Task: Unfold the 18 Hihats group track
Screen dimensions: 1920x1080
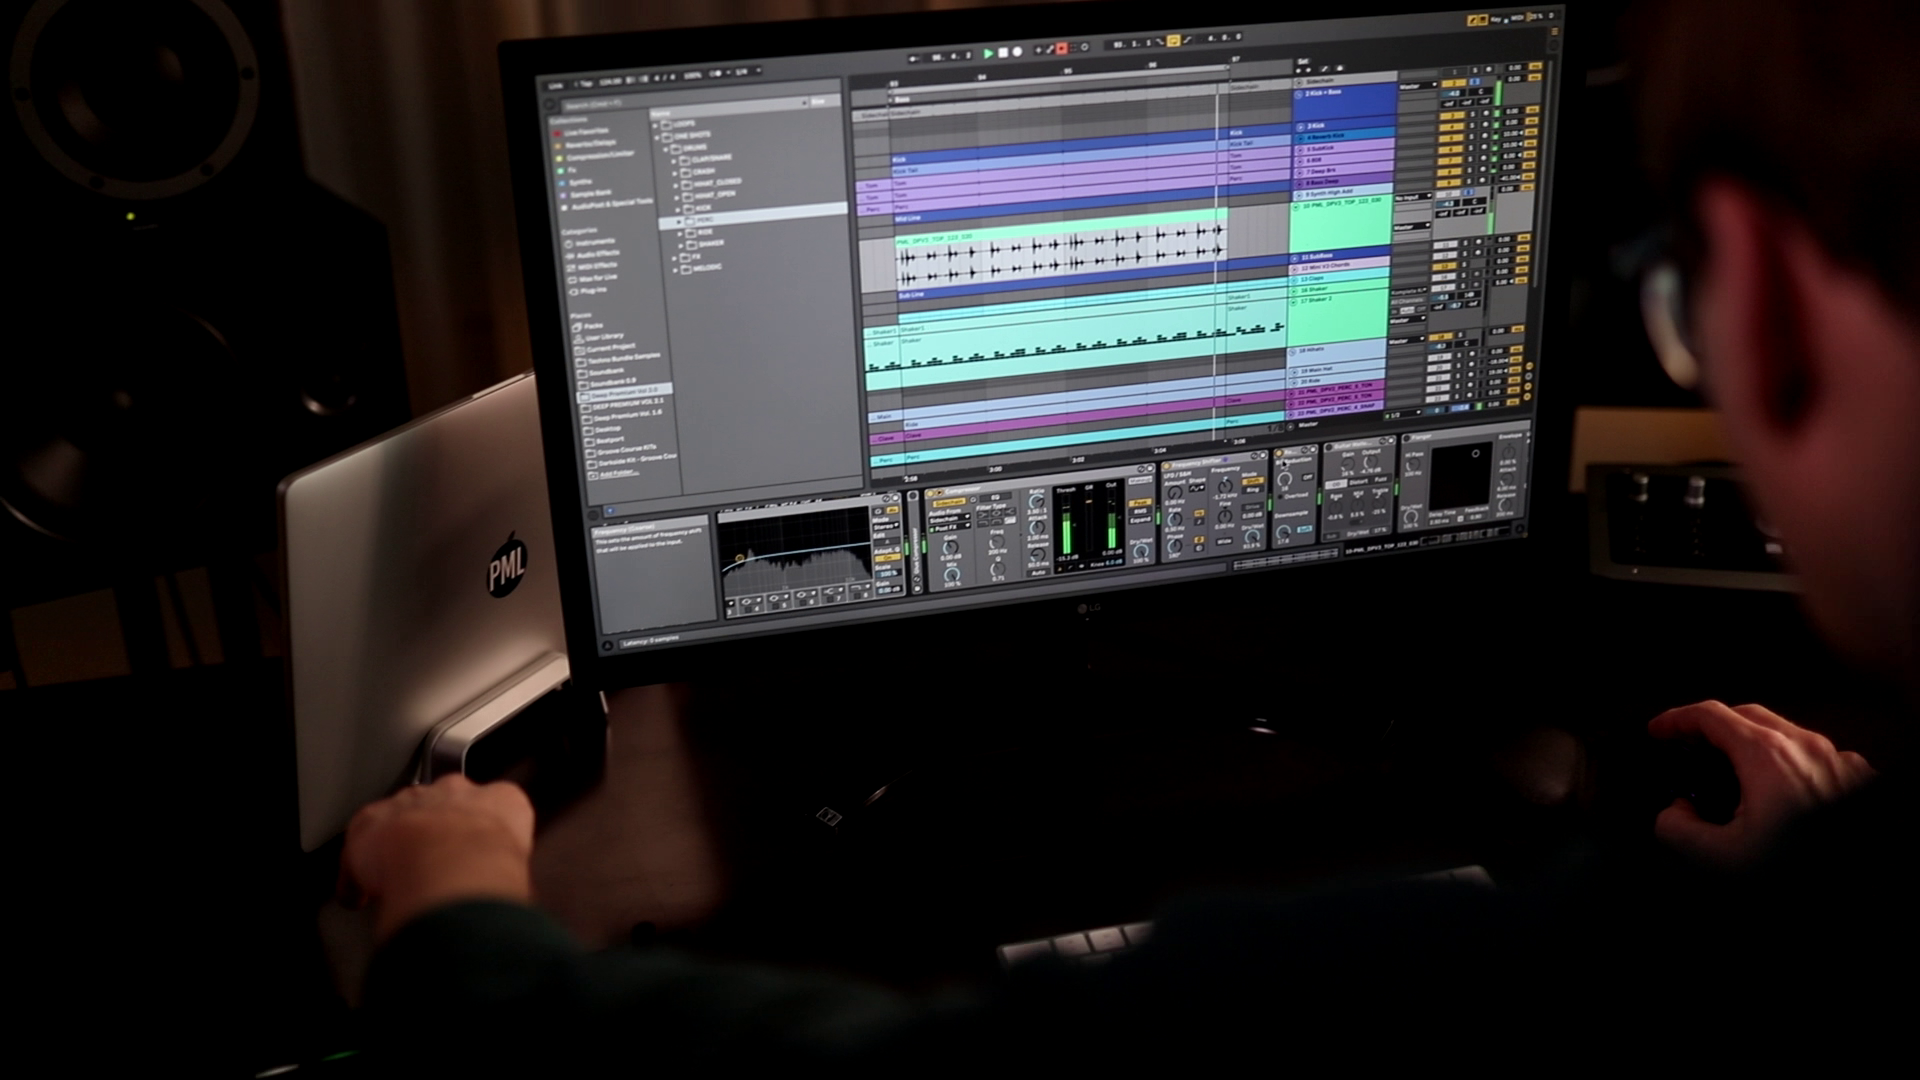Action: click(1292, 352)
